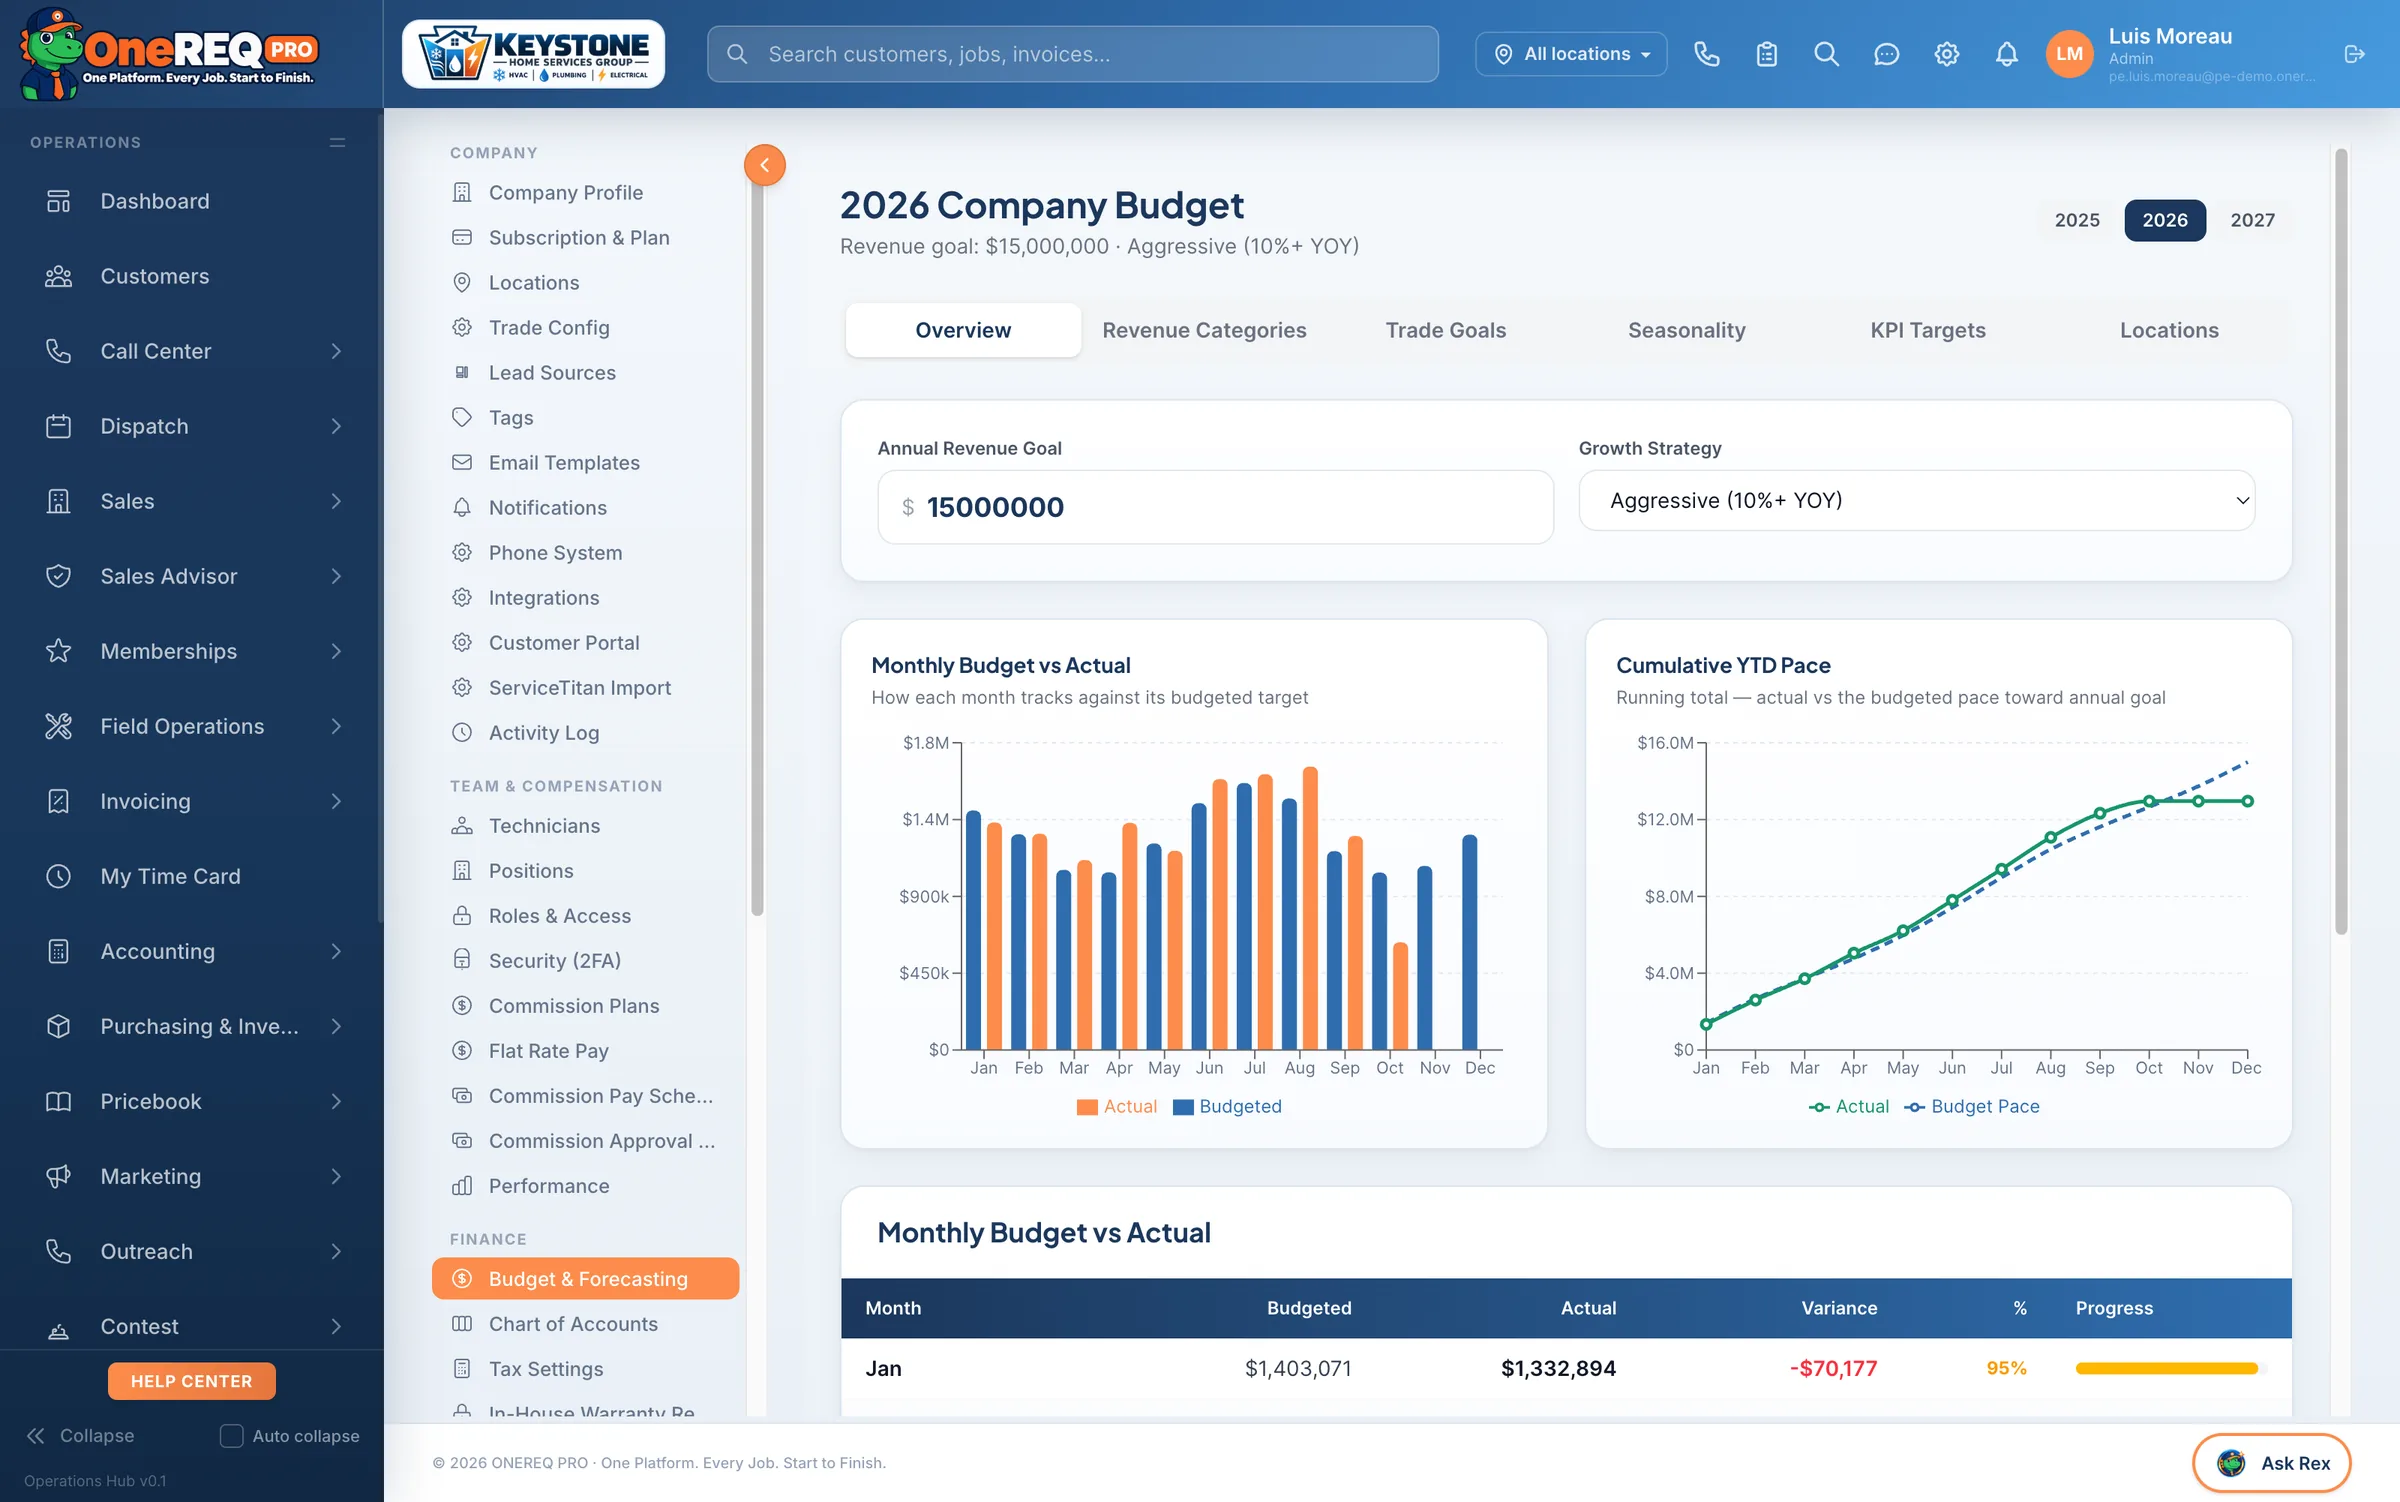Toggle the Auto collapse checkbox

tap(231, 1435)
